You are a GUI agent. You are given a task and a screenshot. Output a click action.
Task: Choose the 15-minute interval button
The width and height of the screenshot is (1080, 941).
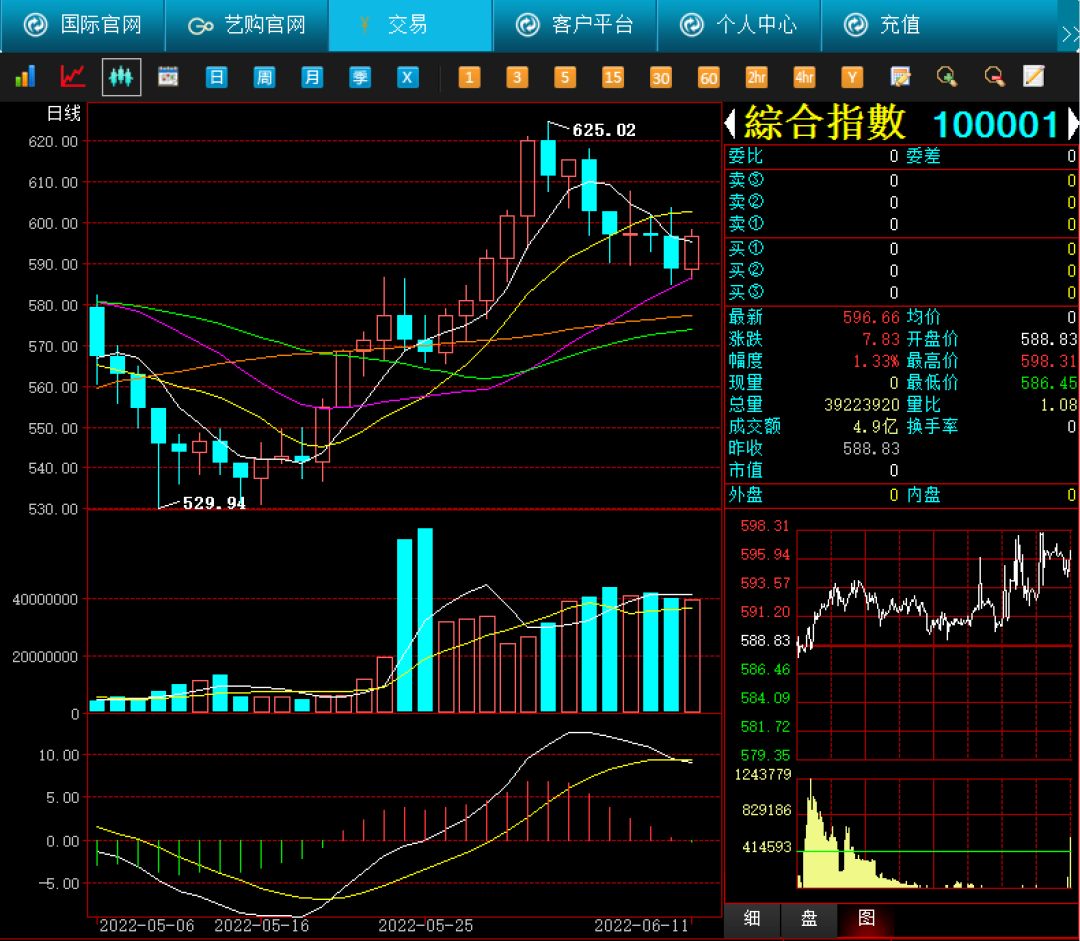[613, 77]
